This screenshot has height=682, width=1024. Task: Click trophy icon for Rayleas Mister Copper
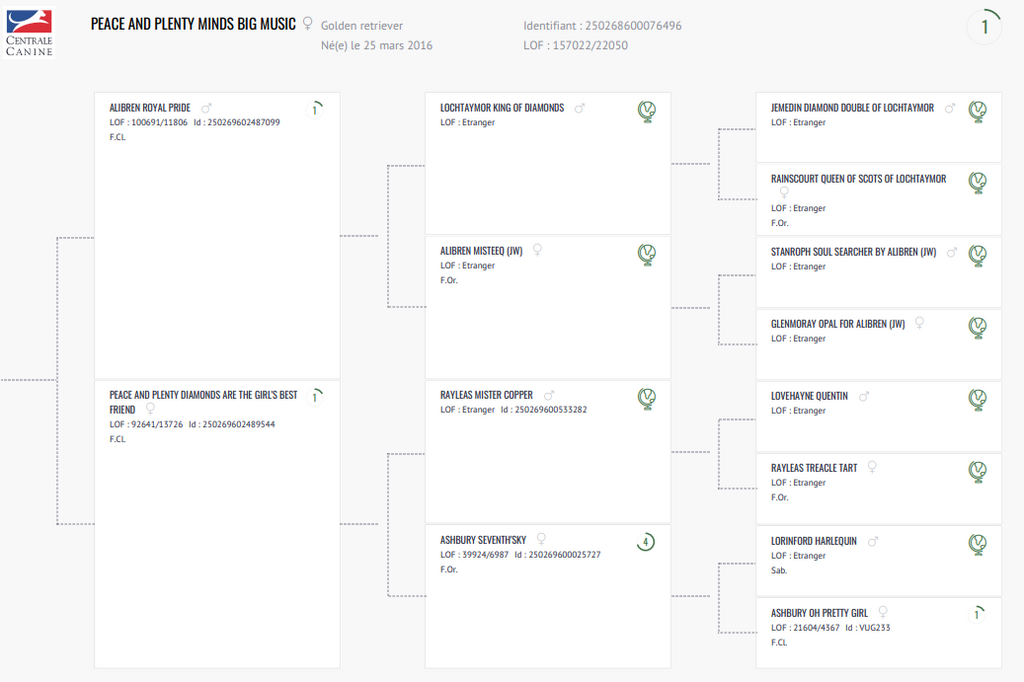point(647,399)
